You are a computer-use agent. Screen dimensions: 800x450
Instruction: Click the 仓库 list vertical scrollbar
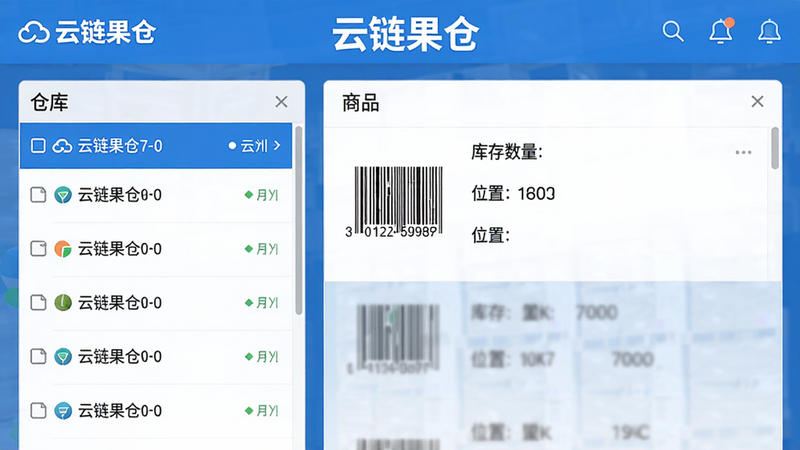[x=298, y=220]
